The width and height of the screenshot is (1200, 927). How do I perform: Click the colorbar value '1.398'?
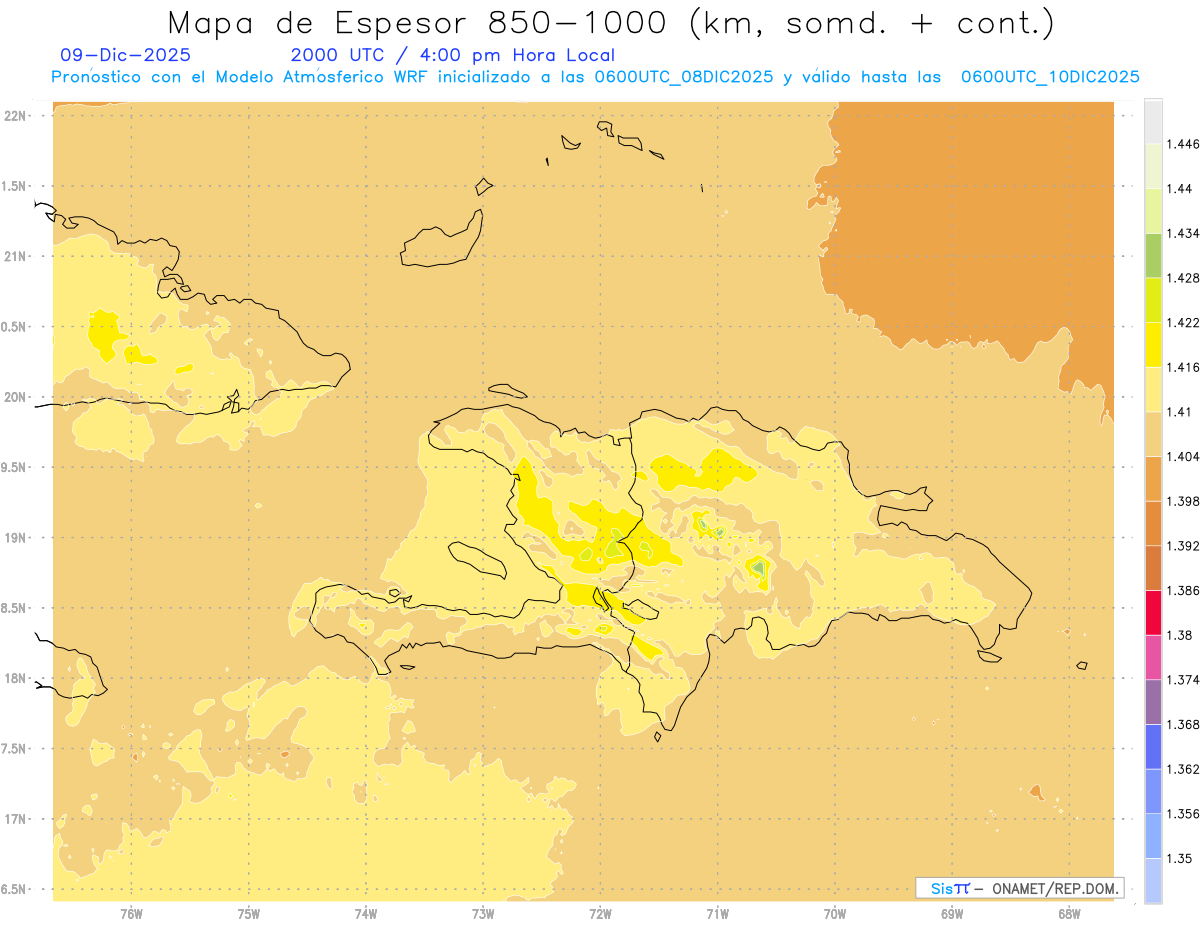(1183, 501)
